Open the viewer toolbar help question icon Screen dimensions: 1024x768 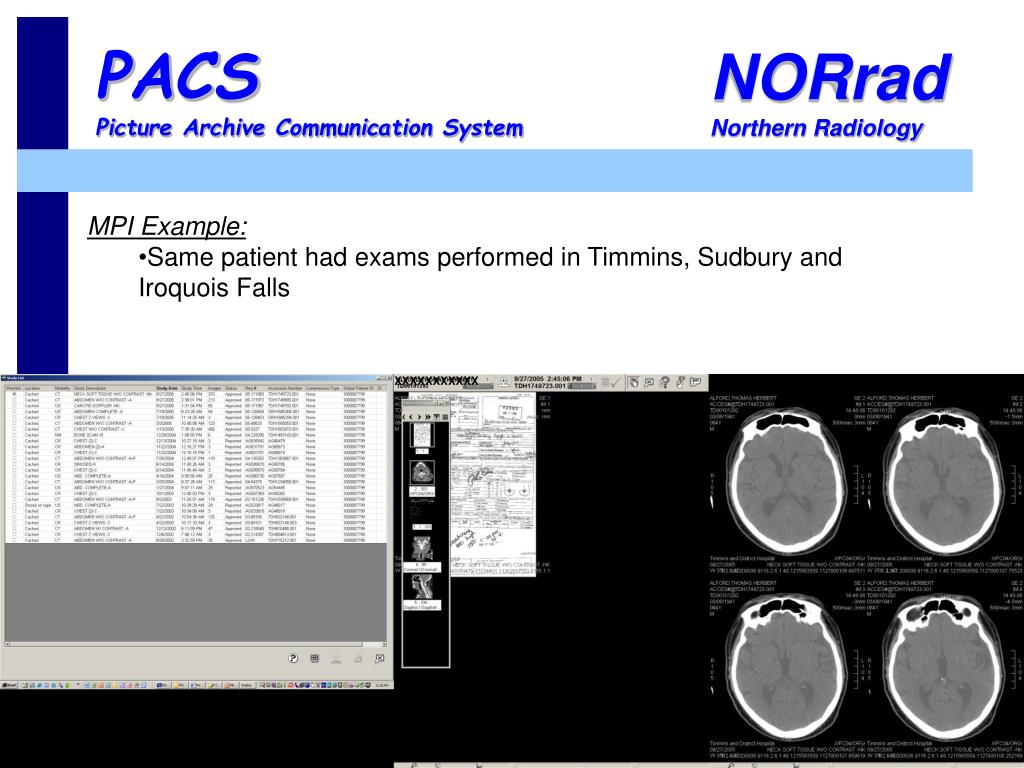click(665, 383)
